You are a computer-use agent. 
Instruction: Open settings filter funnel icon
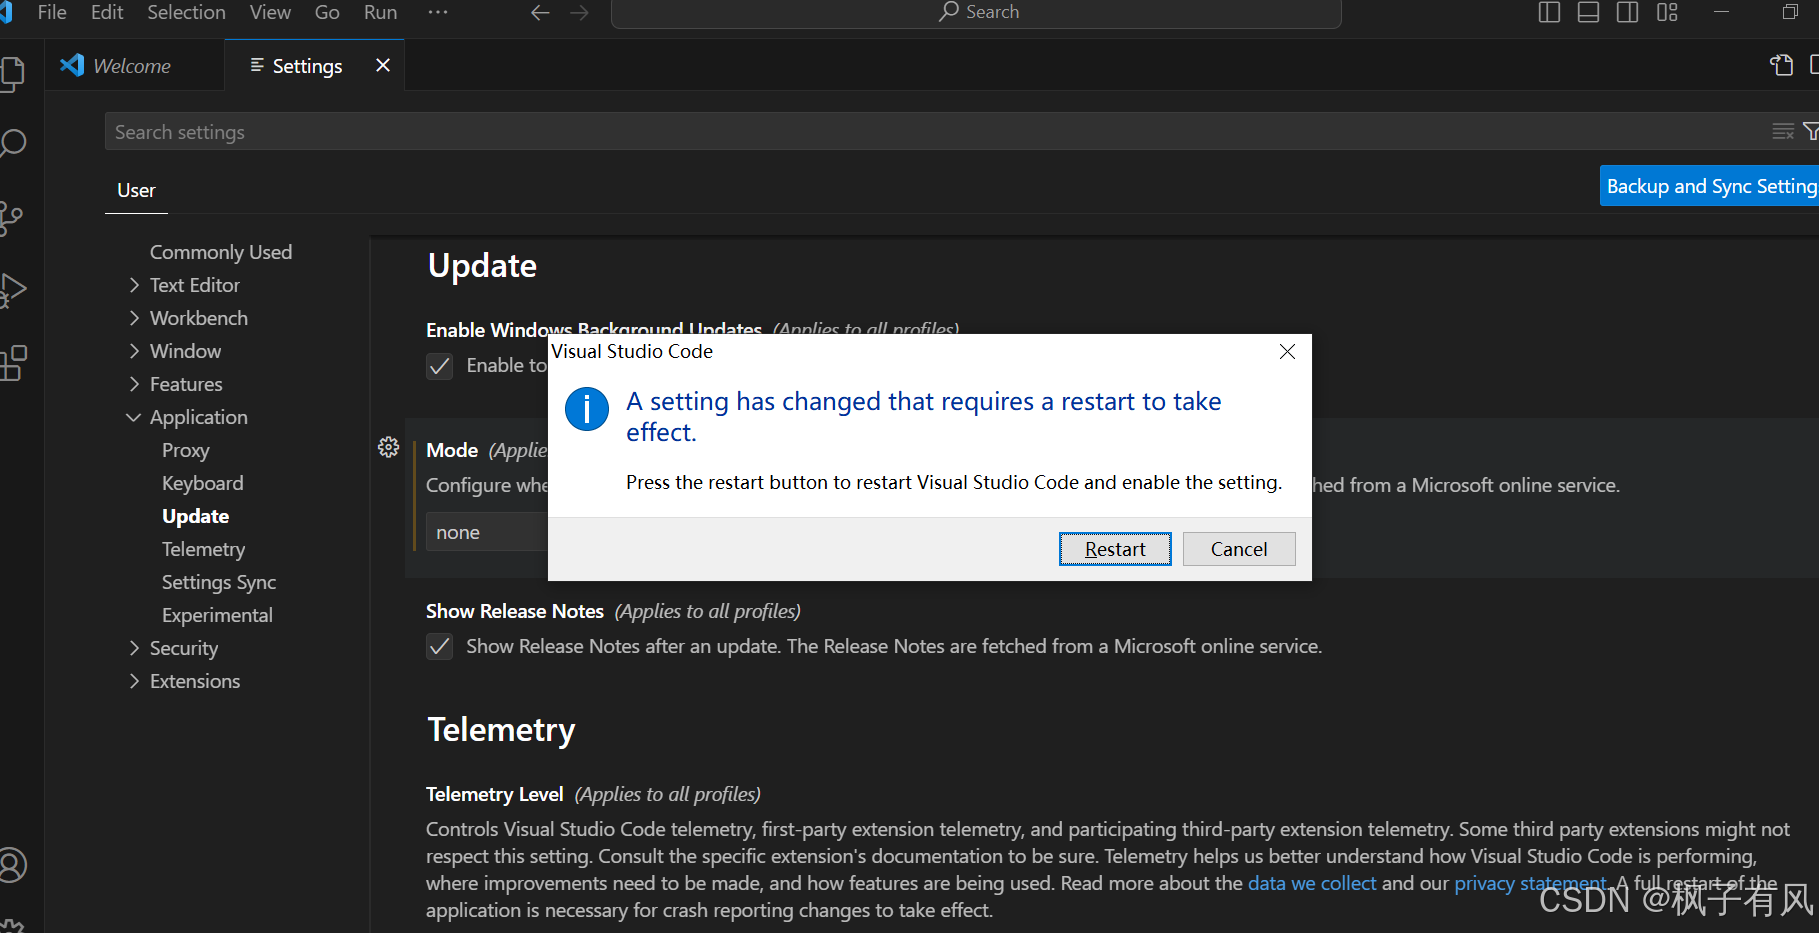[x=1811, y=131]
